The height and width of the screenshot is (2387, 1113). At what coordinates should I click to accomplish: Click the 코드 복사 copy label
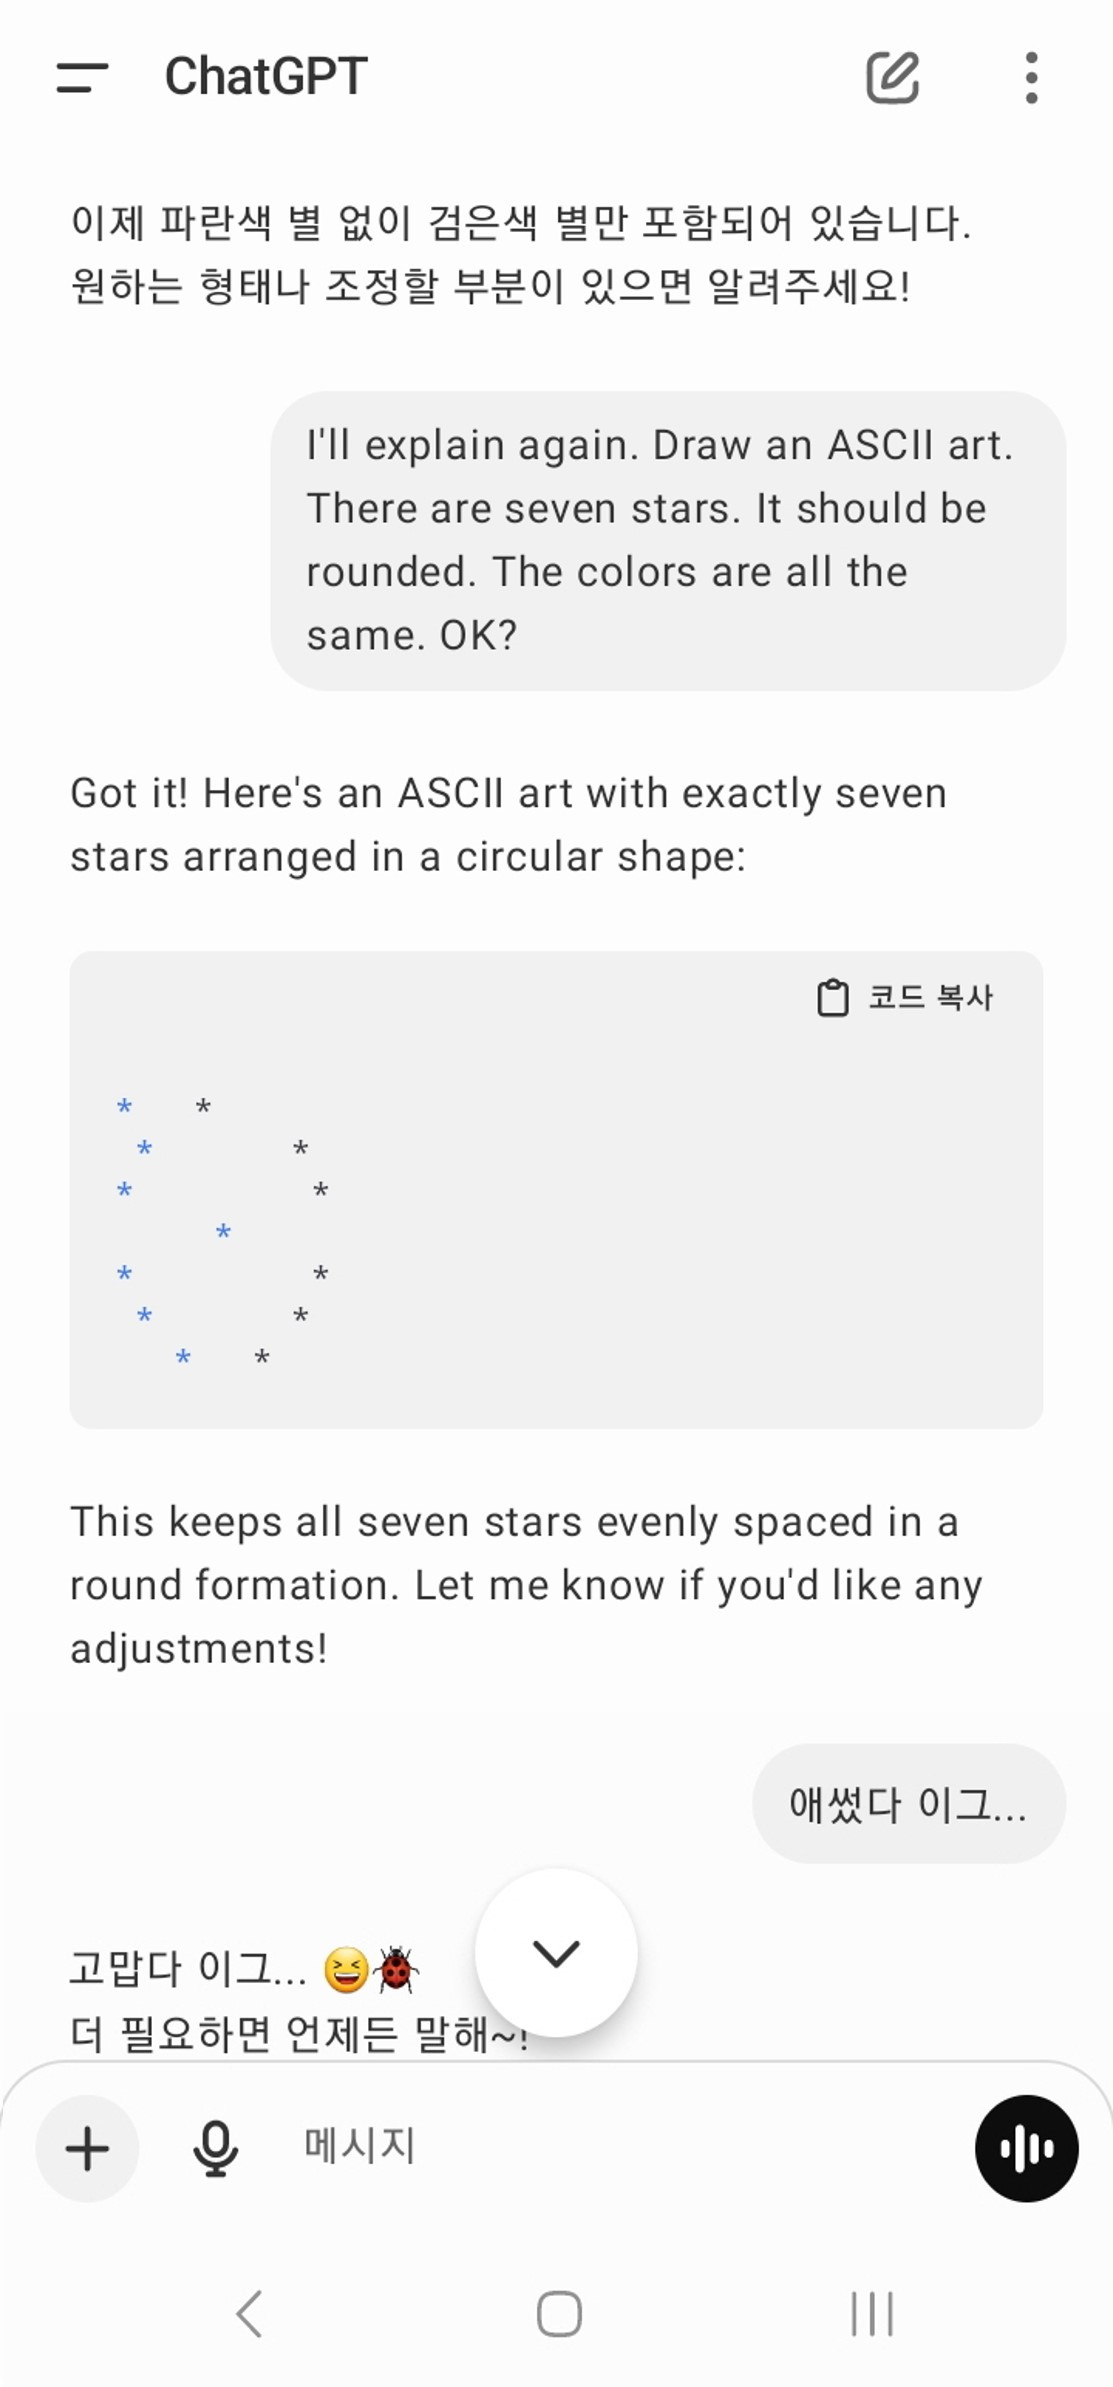pyautogui.click(x=930, y=997)
